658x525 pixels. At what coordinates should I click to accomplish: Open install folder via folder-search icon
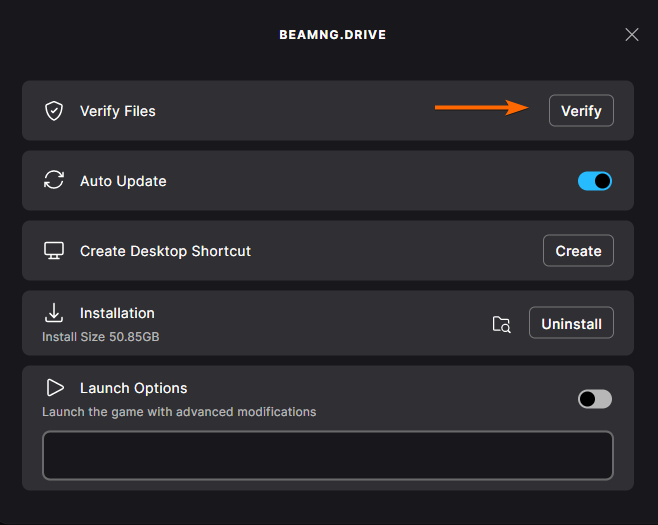click(501, 324)
